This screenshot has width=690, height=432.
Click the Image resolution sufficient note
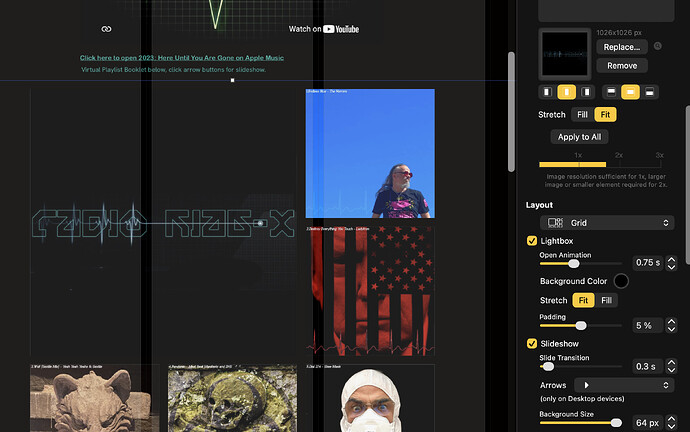click(x=606, y=180)
